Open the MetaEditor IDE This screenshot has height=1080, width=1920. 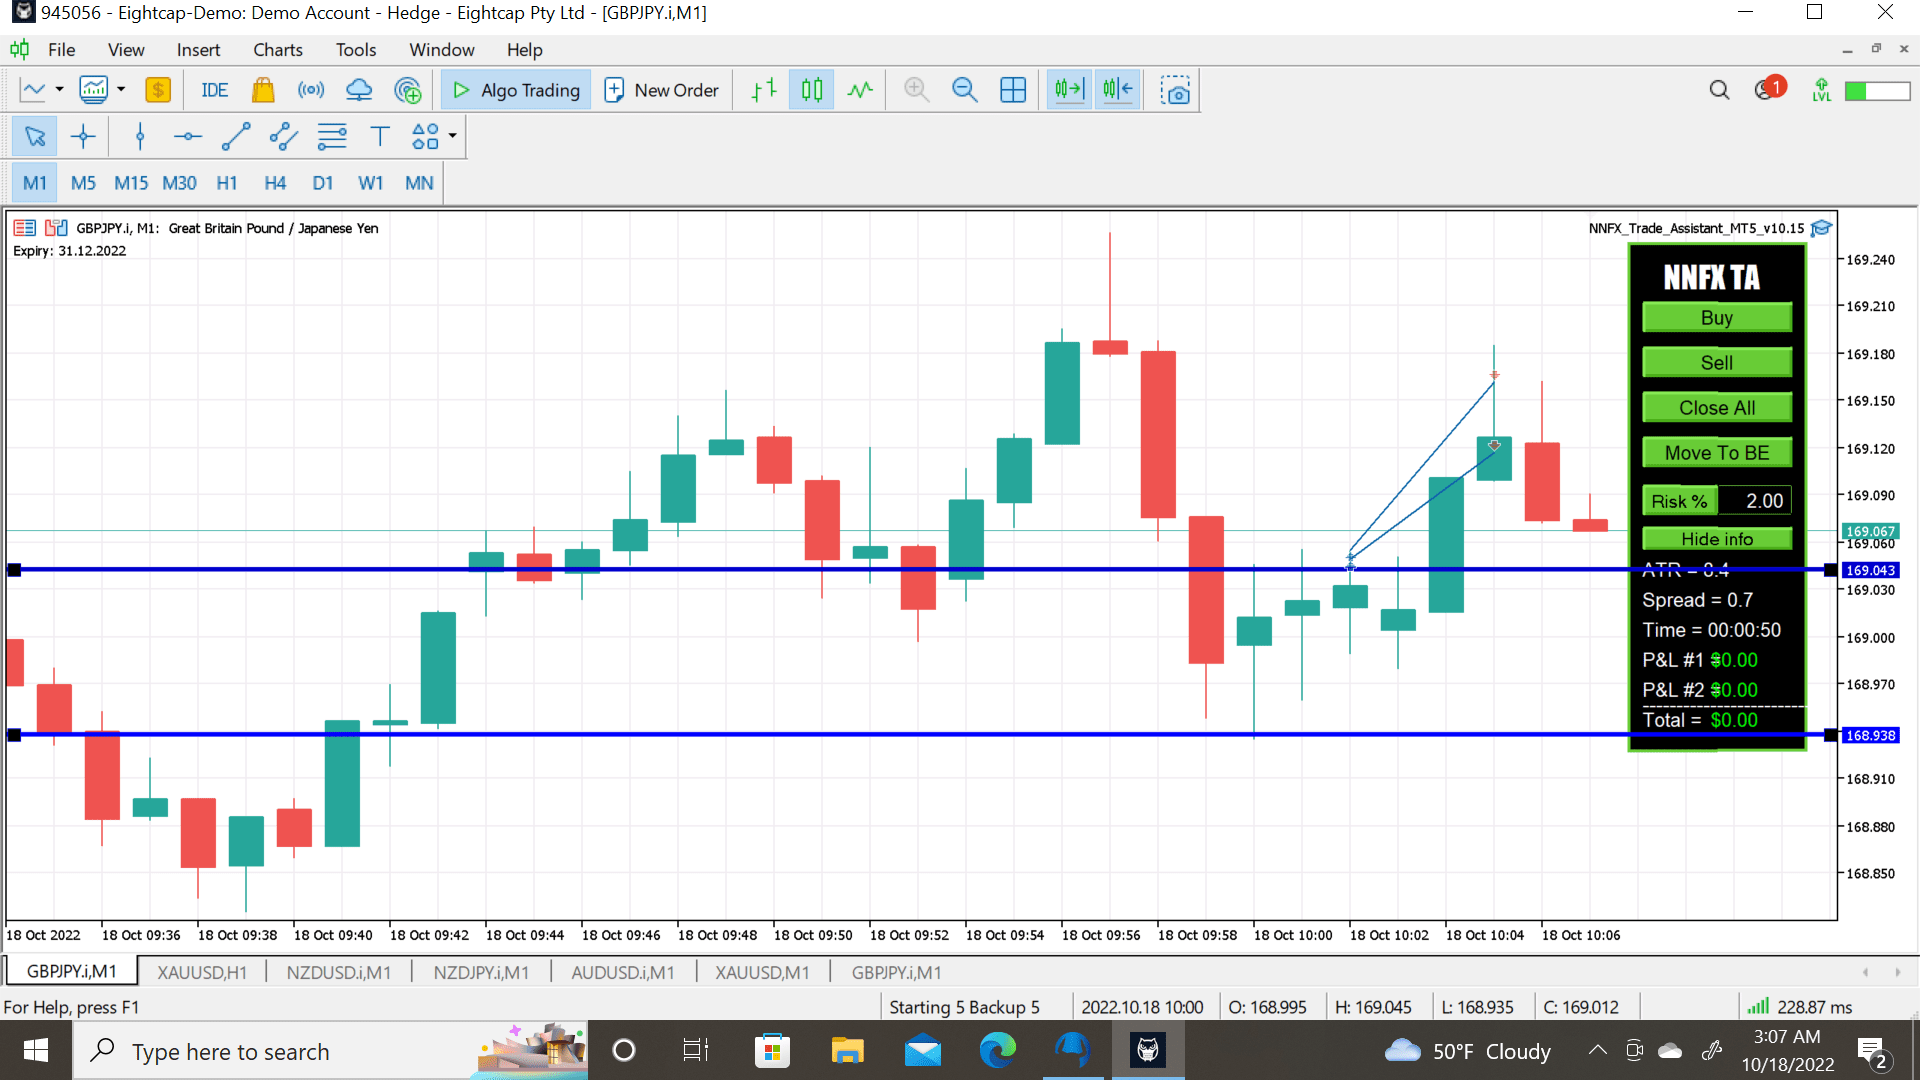tap(214, 90)
